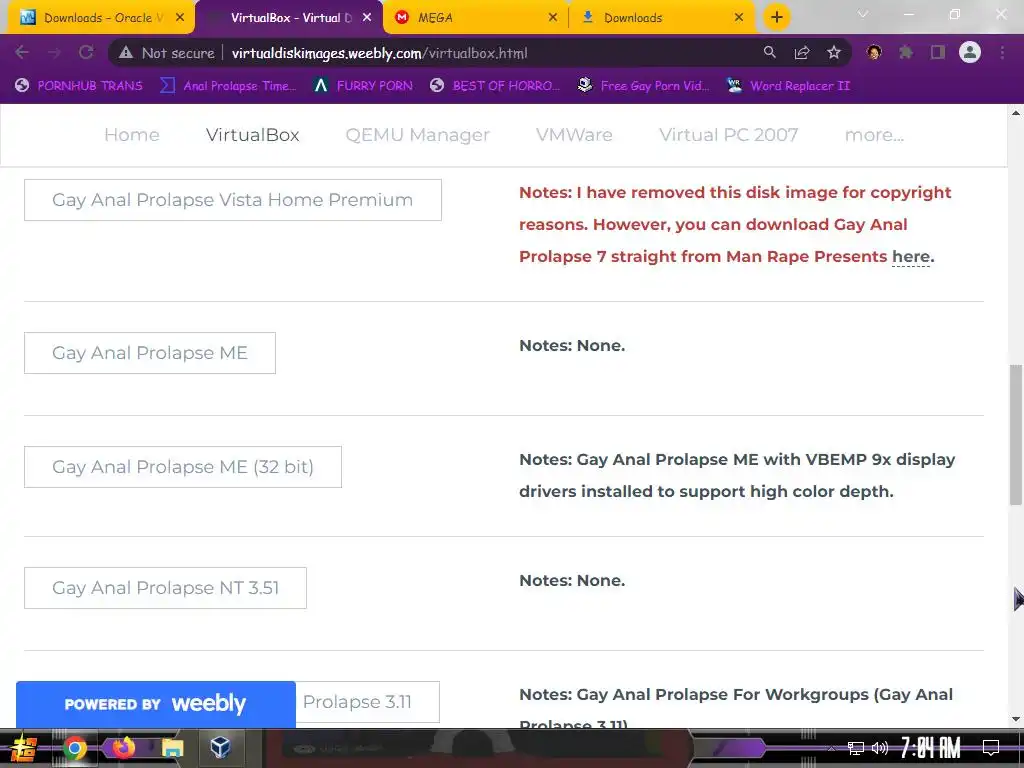Click the browser forward arrow
The height and width of the screenshot is (768, 1024).
[54, 53]
